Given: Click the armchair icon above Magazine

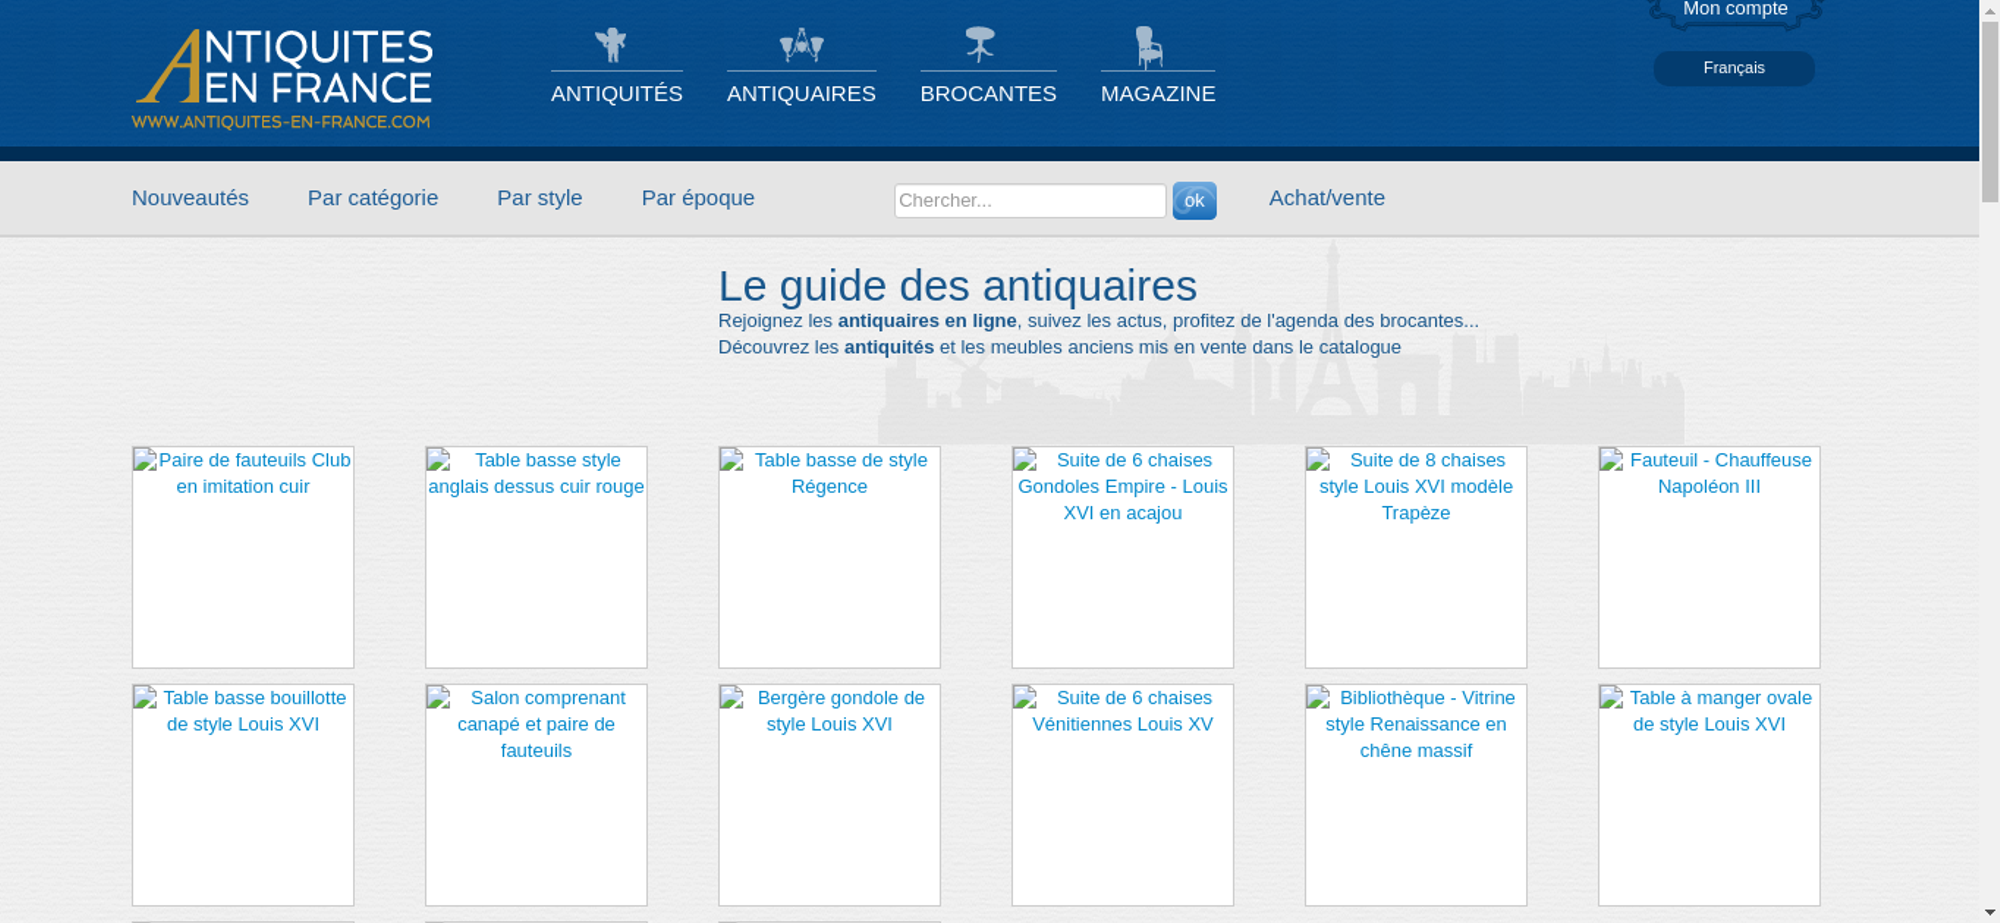Looking at the screenshot, I should pyautogui.click(x=1149, y=47).
